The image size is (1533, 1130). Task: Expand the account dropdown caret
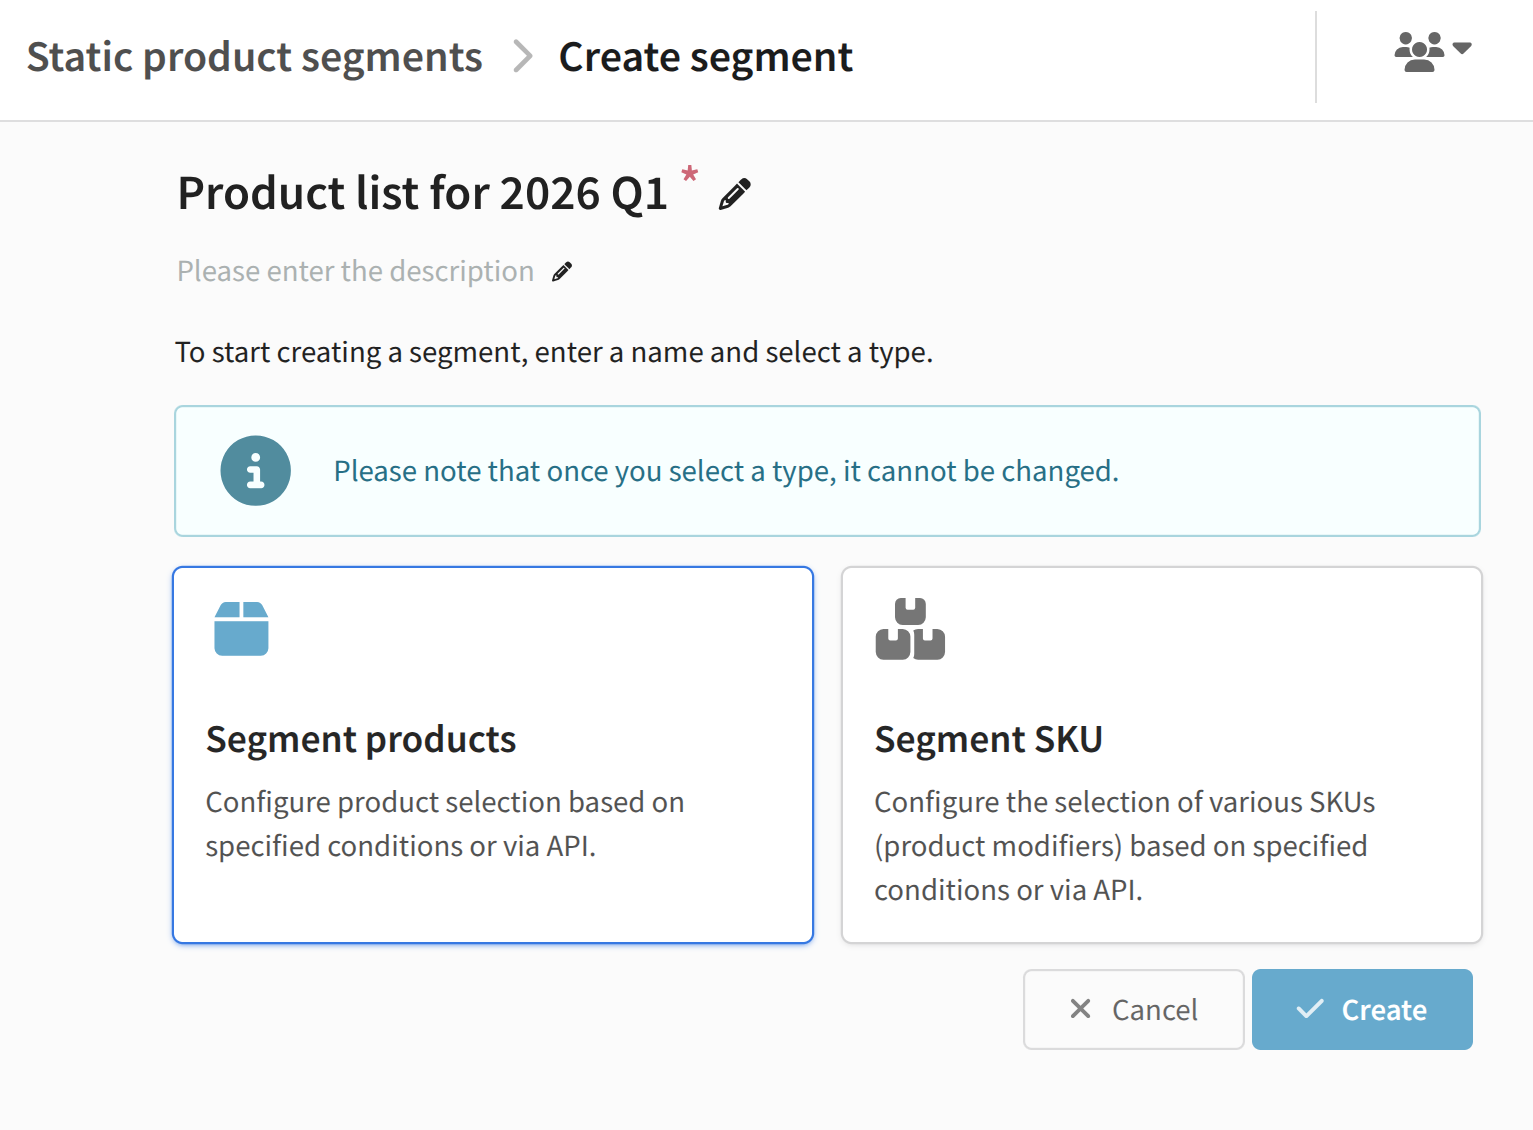click(1462, 49)
